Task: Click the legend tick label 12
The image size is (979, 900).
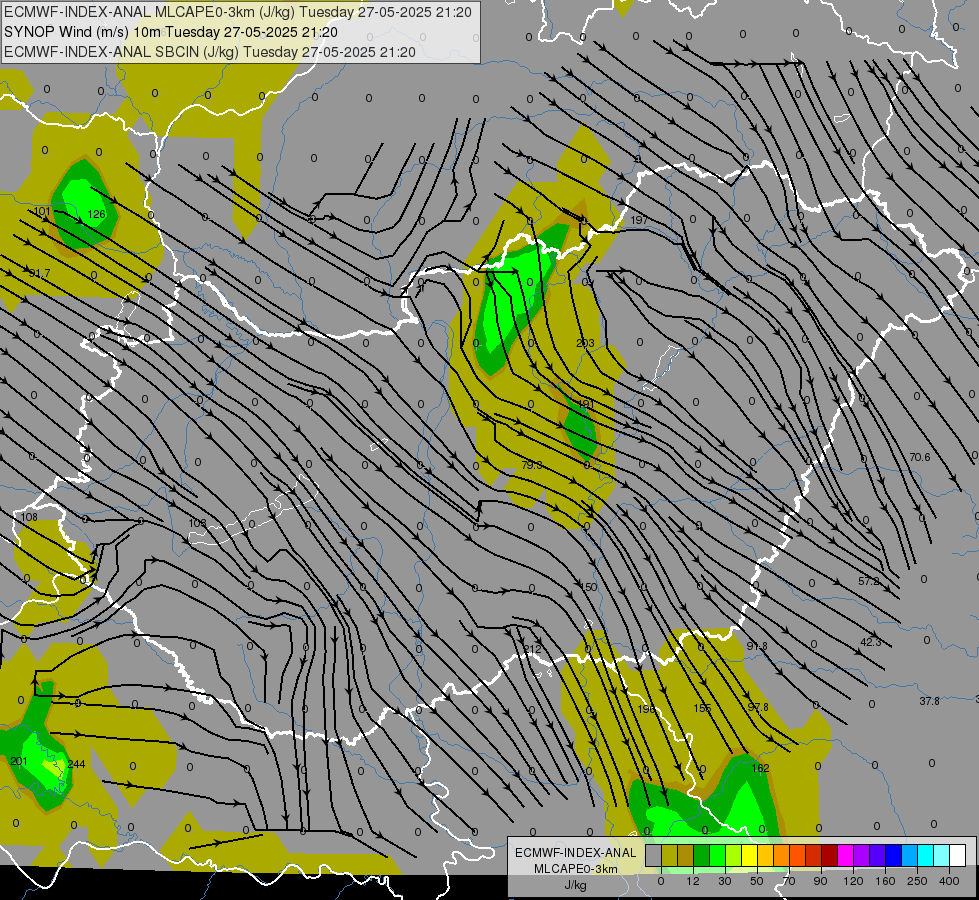Action: [692, 881]
